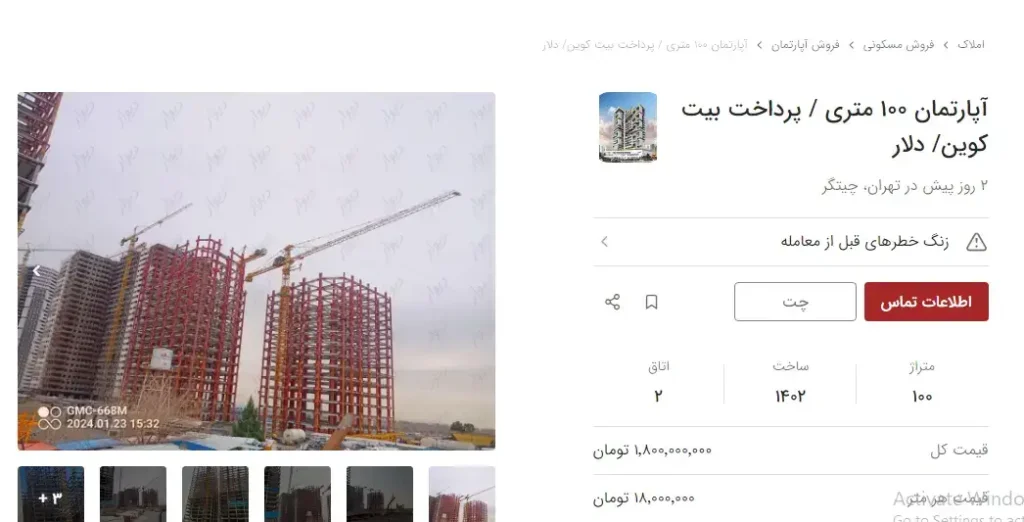Open the چت button
The height and width of the screenshot is (522, 1024).
[x=795, y=302]
